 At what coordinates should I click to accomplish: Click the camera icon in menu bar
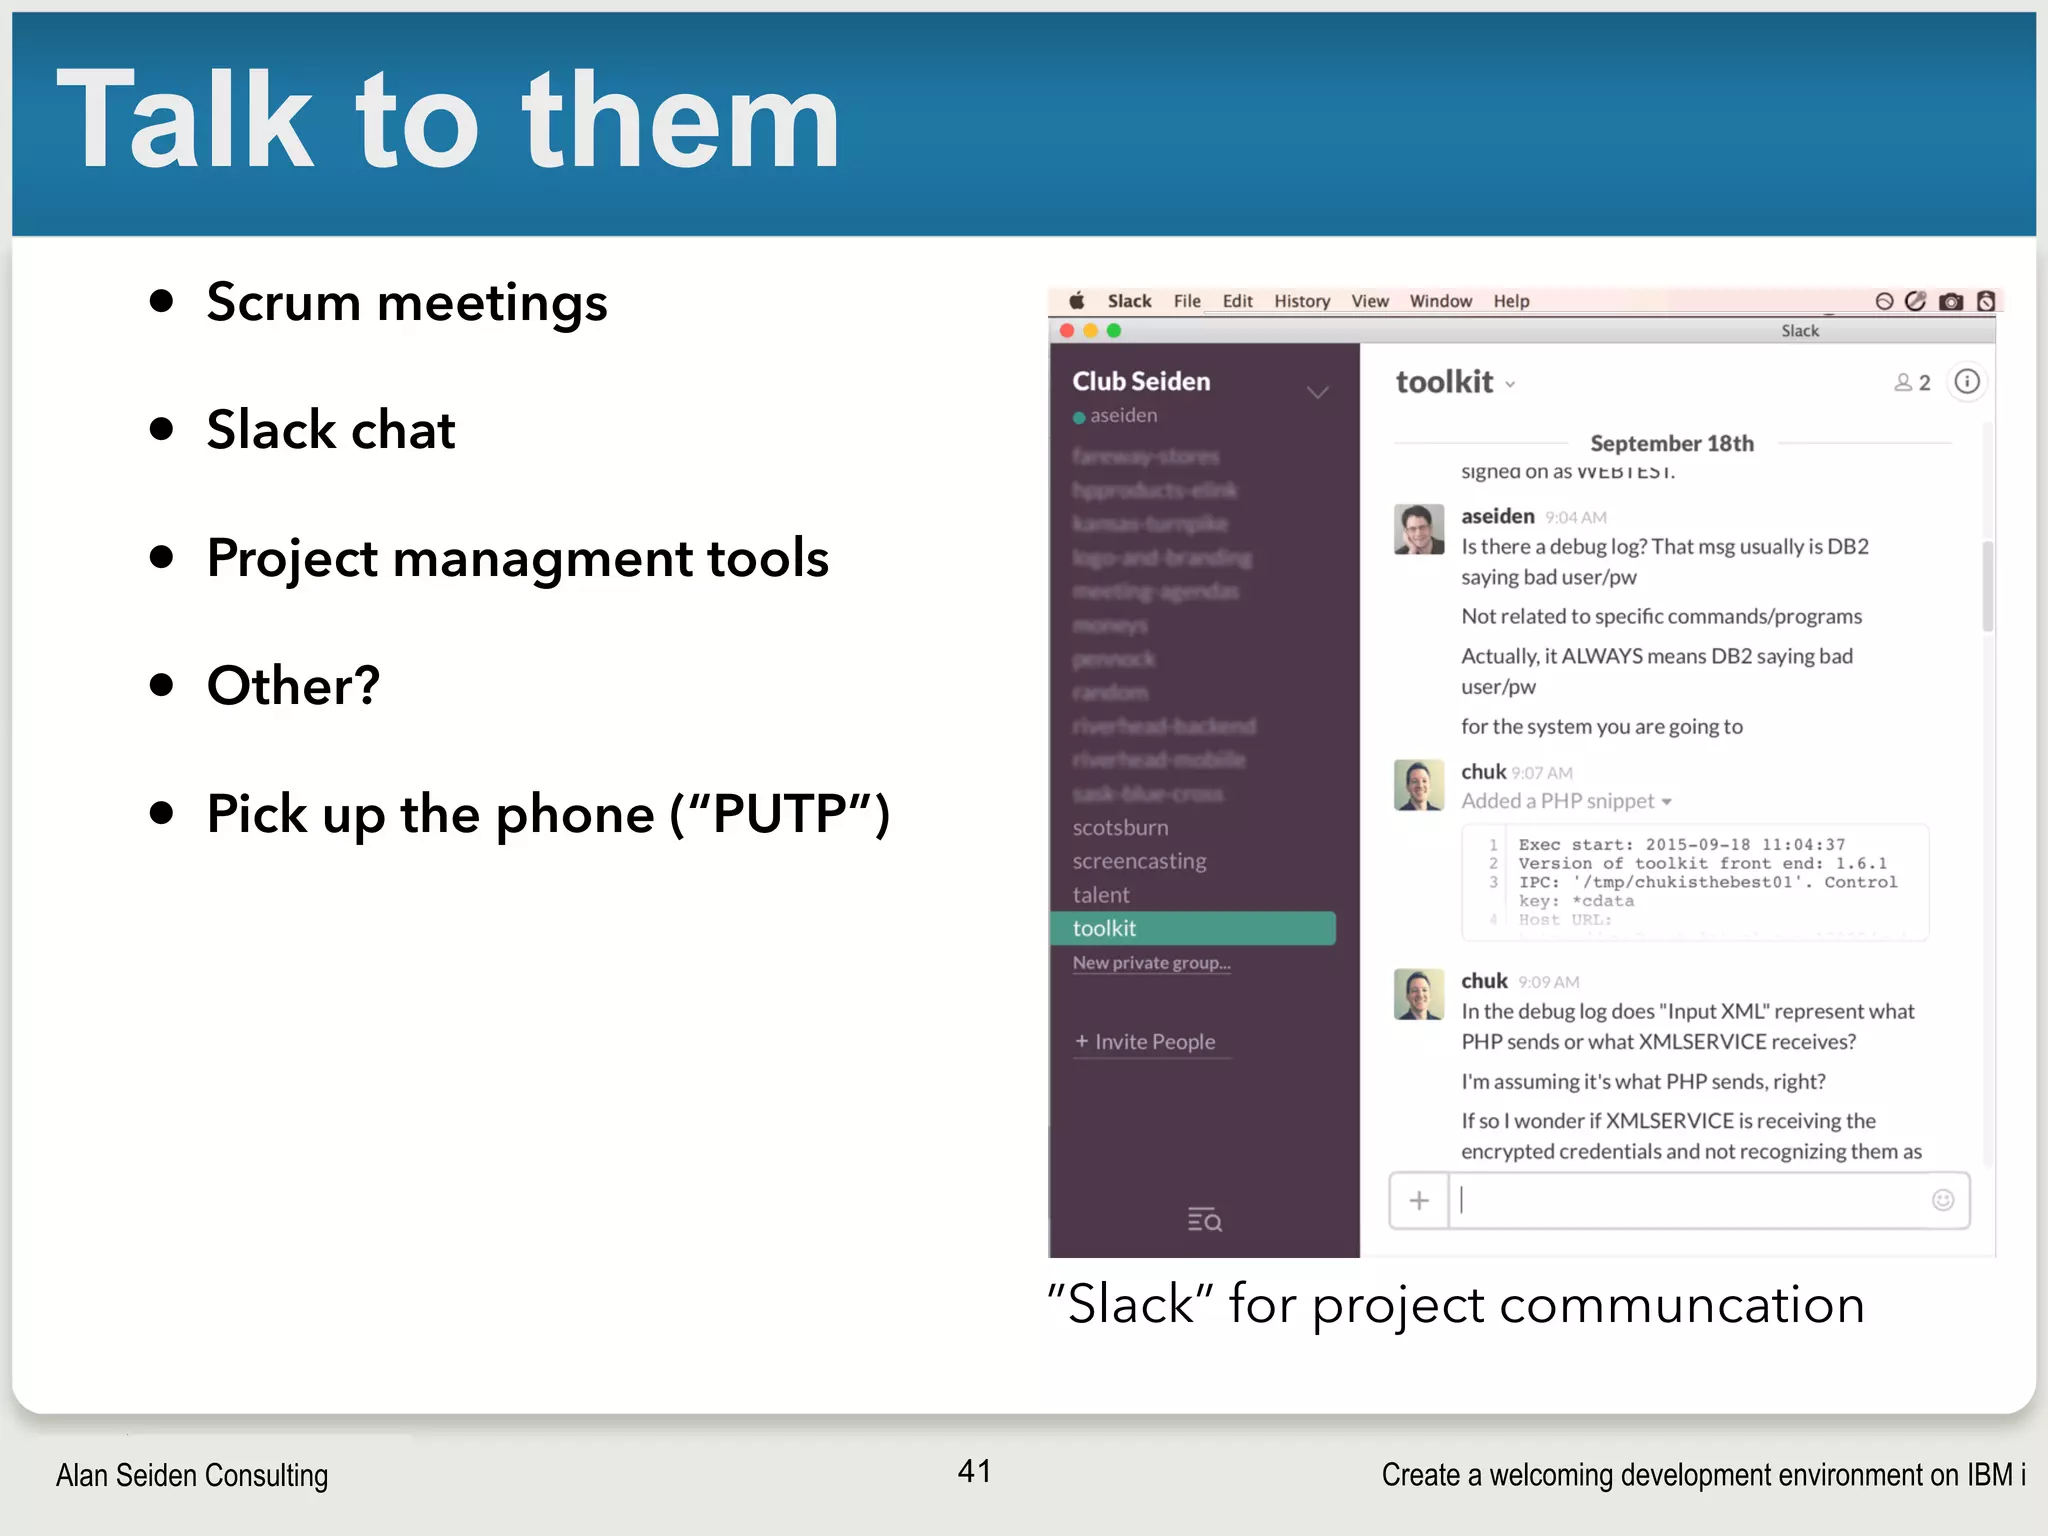pos(1950,301)
